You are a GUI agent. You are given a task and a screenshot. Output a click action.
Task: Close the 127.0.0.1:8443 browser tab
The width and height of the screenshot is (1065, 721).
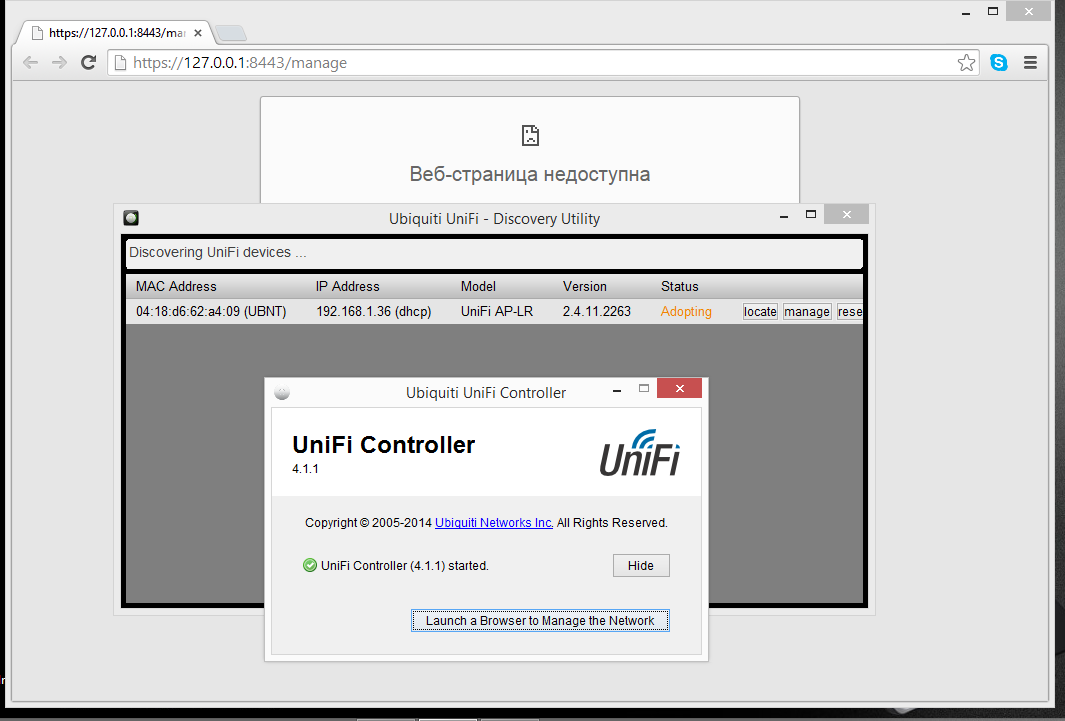point(198,33)
